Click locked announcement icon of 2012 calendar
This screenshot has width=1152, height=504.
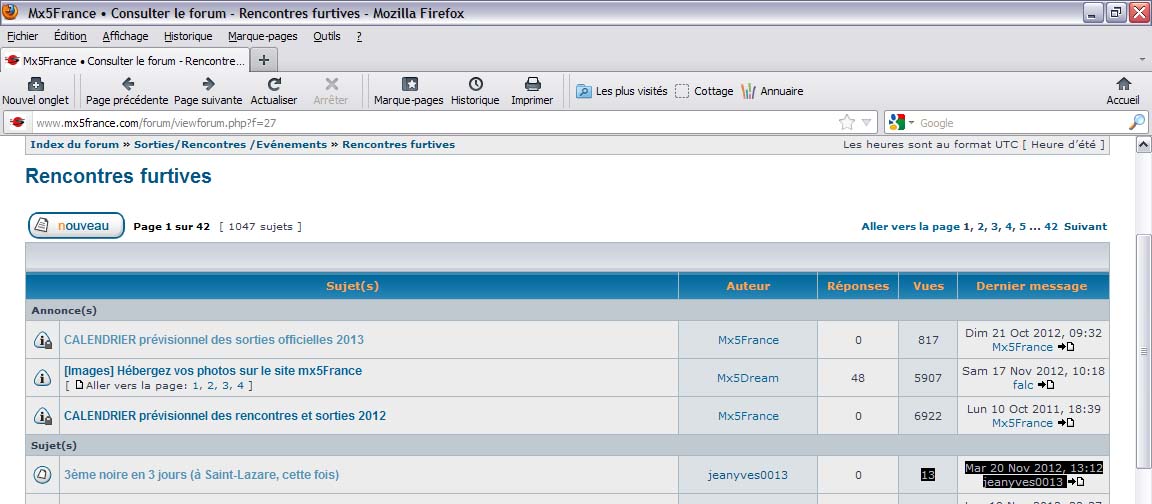click(43, 417)
